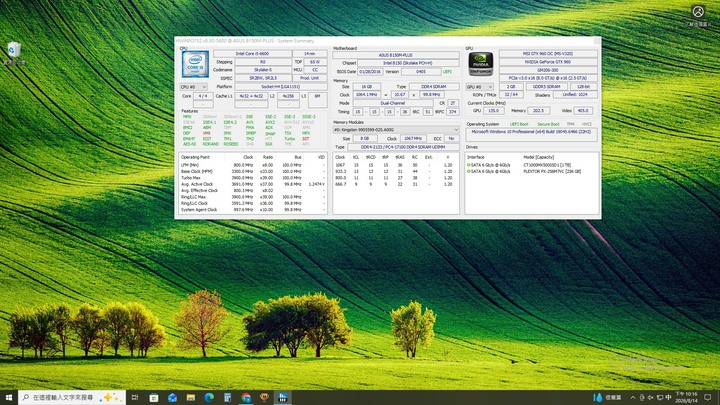Click the 'Avg. Active Clock' row
The height and width of the screenshot is (405, 720).
[x=253, y=184]
